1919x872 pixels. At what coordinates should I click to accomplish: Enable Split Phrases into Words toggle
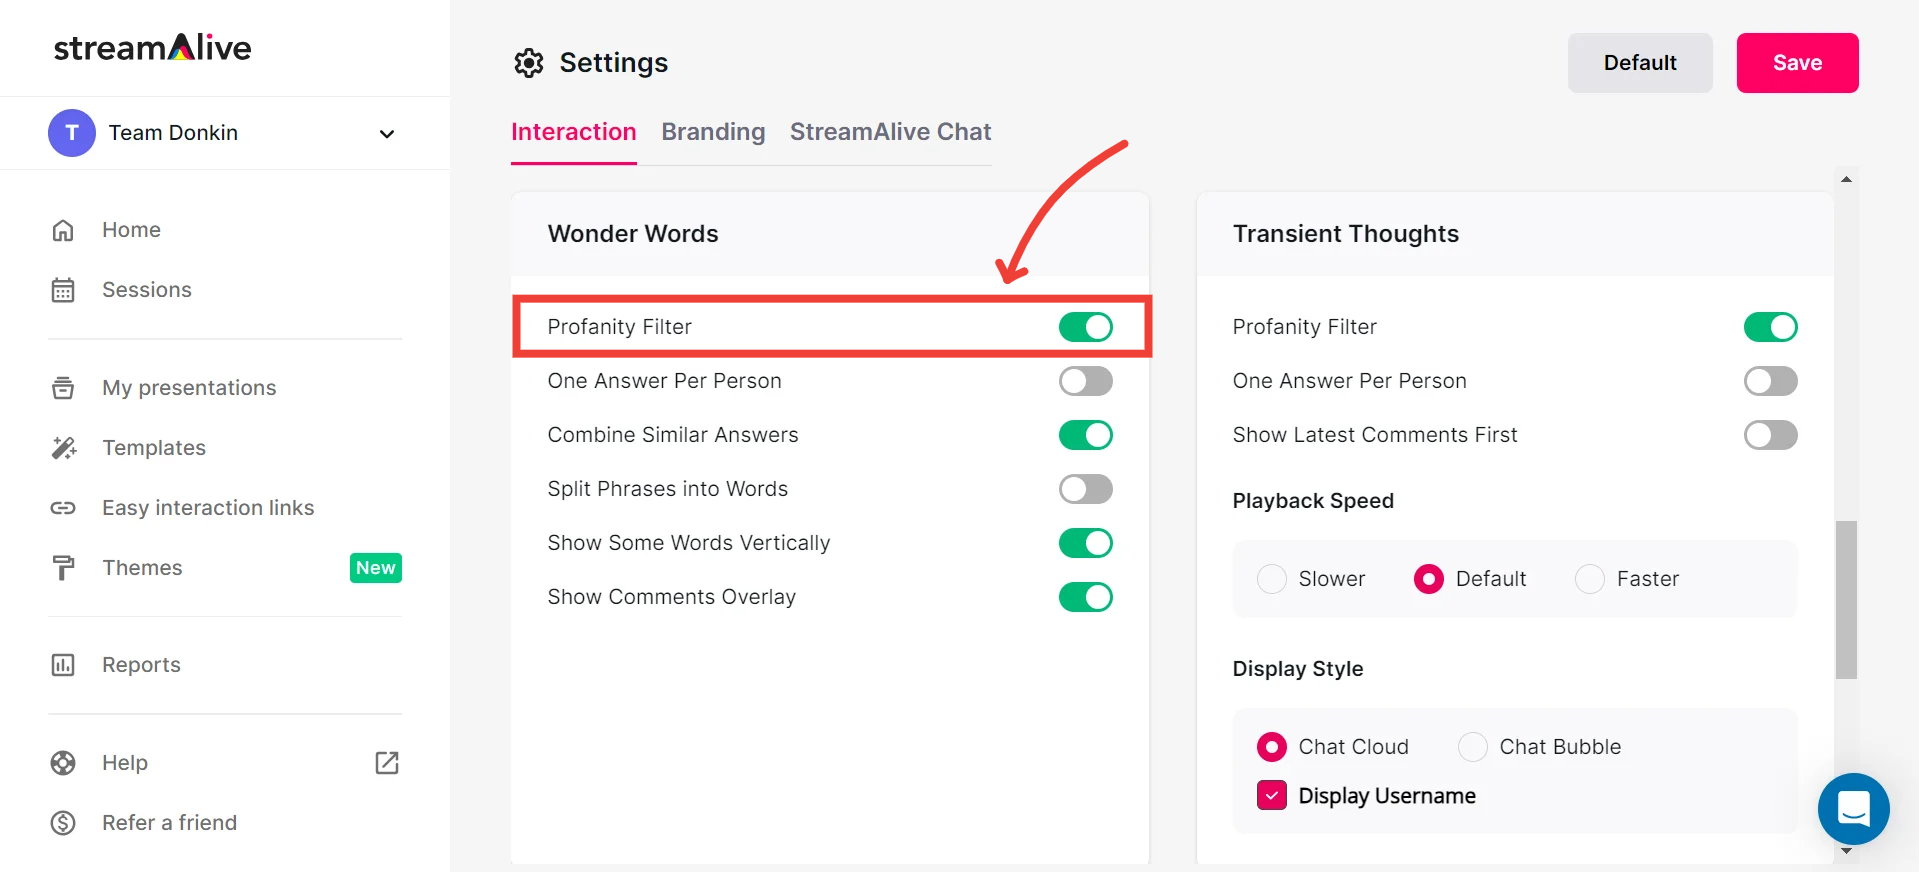click(x=1085, y=489)
